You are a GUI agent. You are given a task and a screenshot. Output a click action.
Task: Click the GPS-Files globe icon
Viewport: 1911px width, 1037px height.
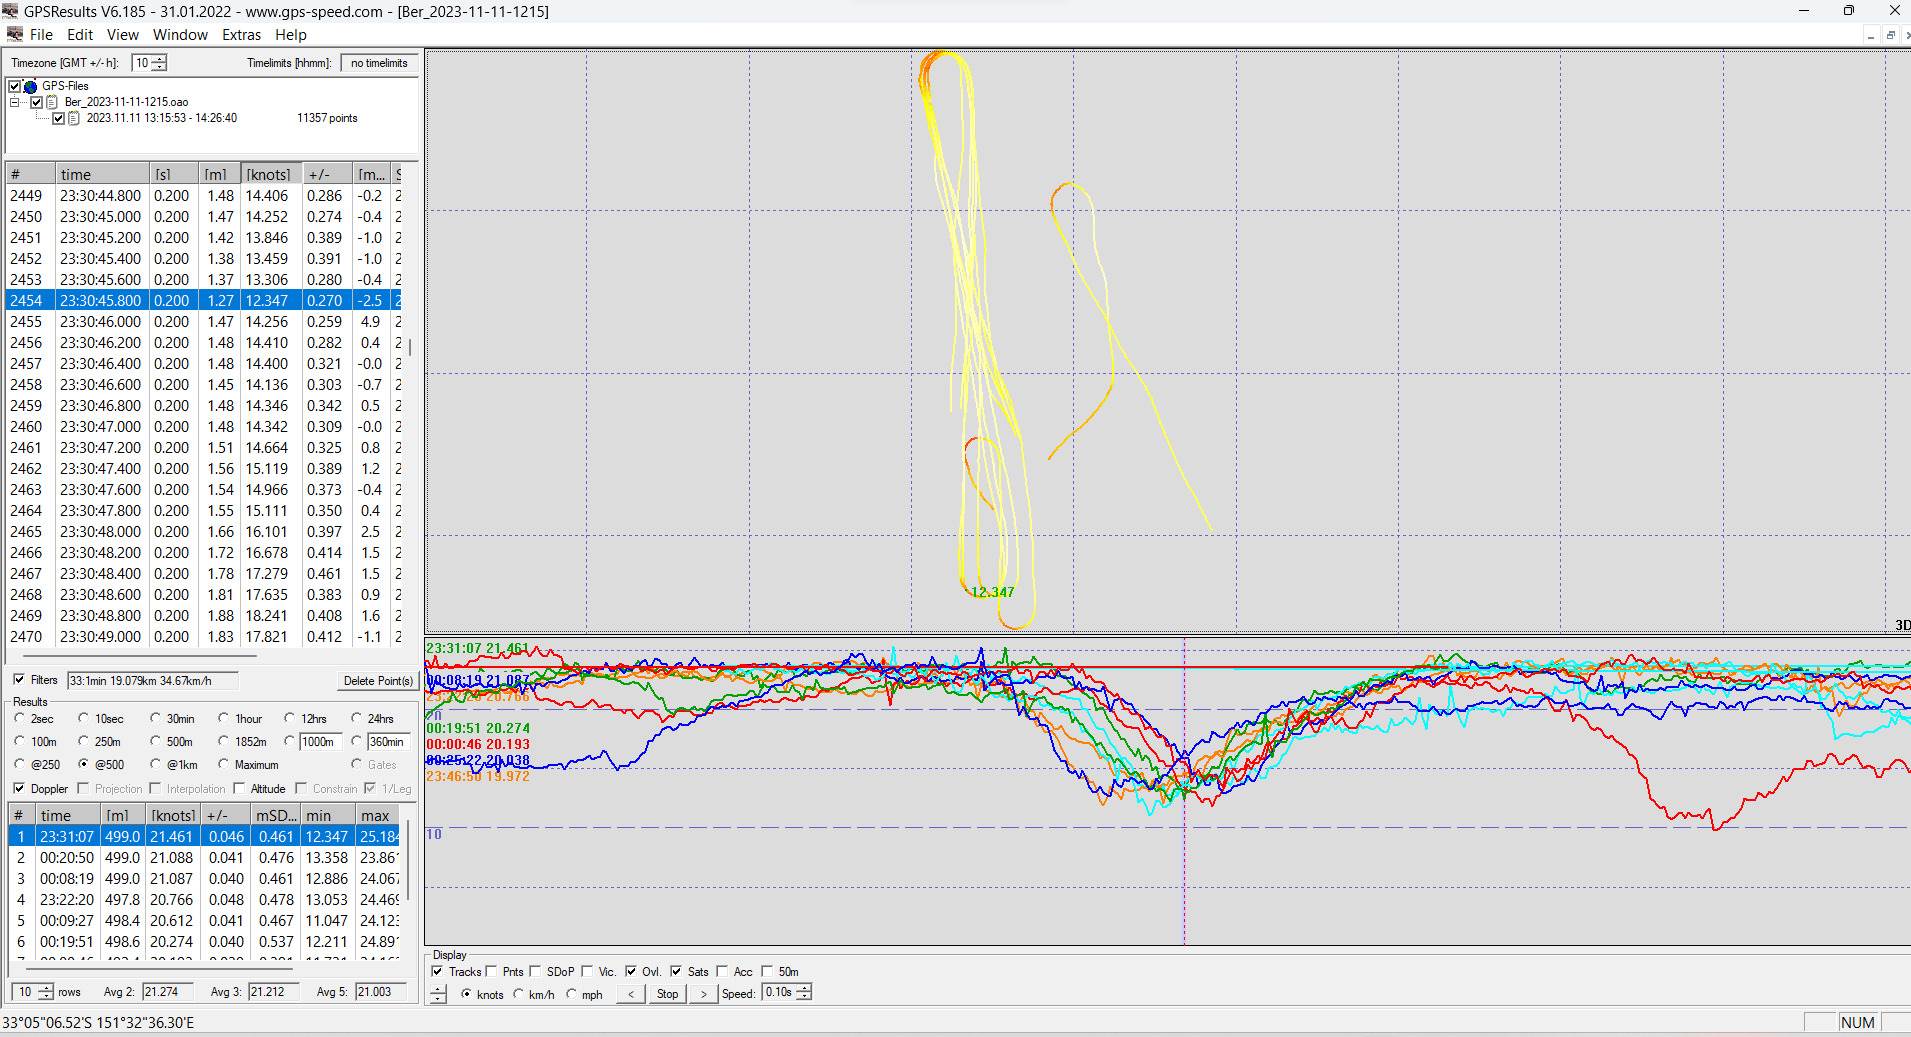[x=30, y=86]
